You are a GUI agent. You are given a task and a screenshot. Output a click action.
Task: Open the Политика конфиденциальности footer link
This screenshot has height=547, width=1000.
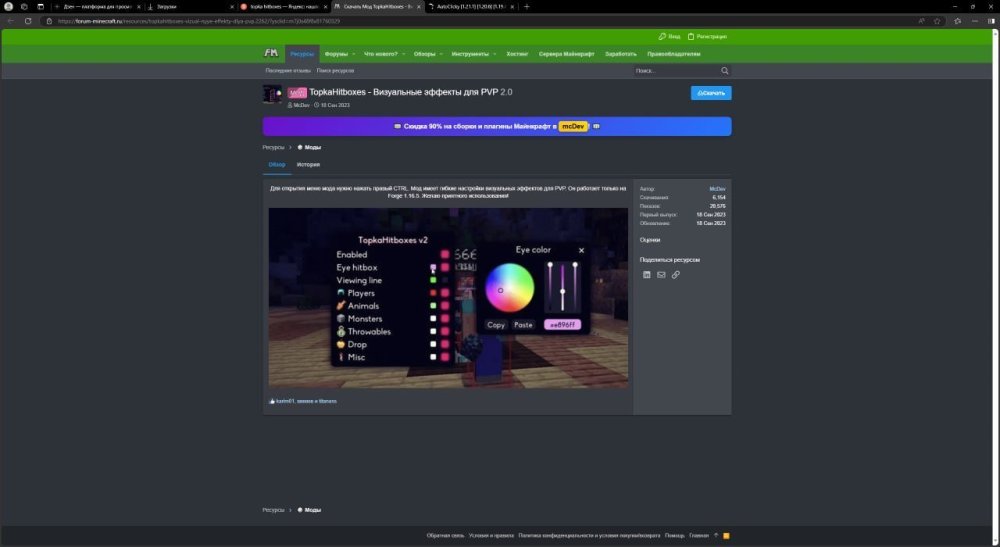pos(589,536)
